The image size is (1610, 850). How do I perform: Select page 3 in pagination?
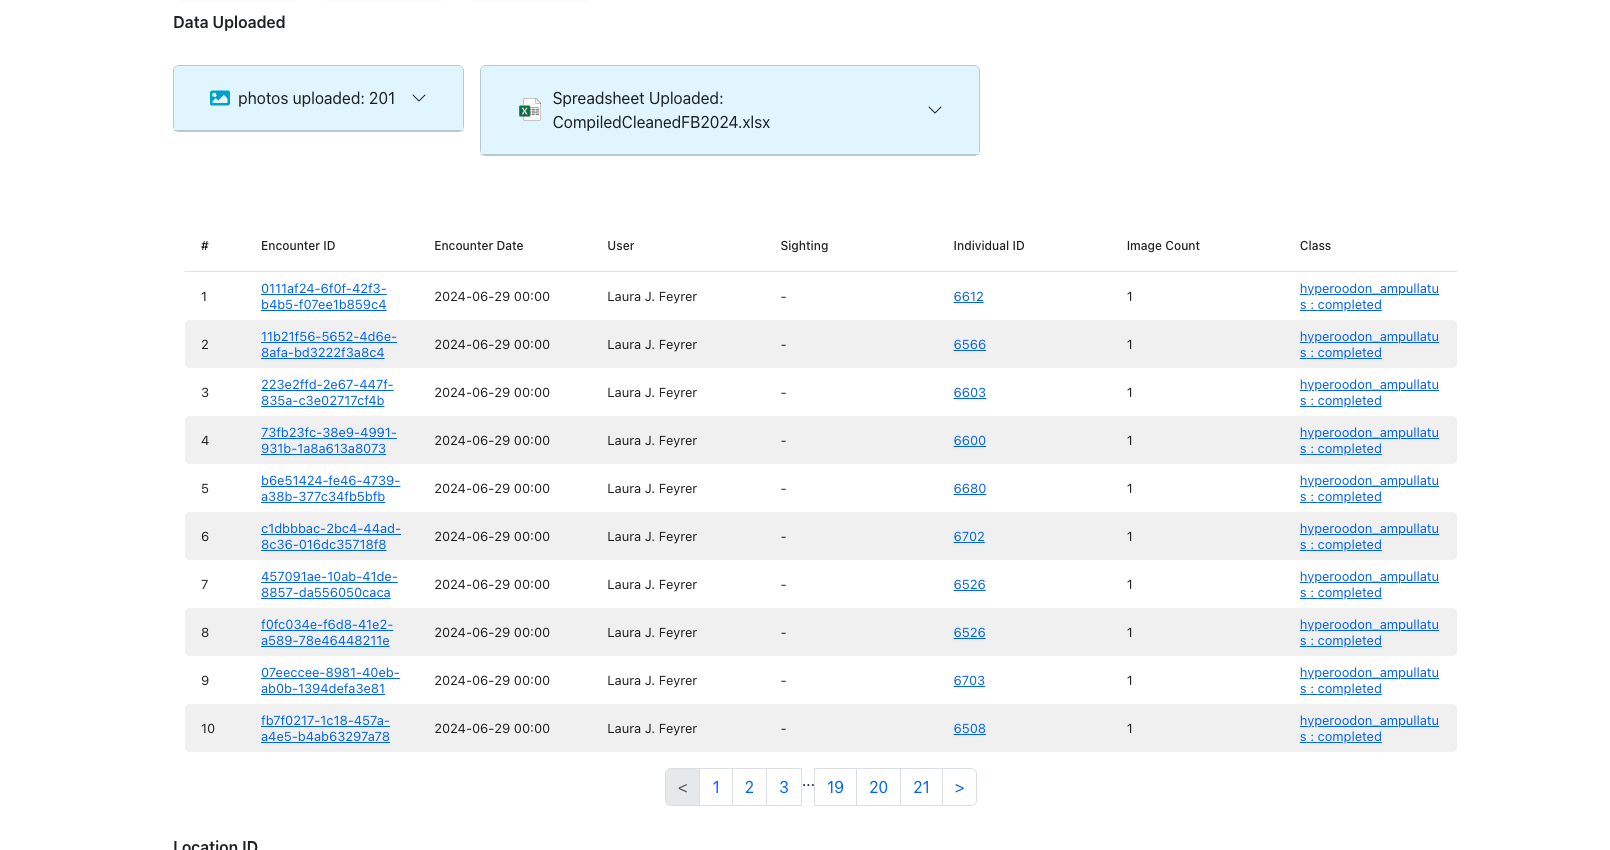pos(784,788)
